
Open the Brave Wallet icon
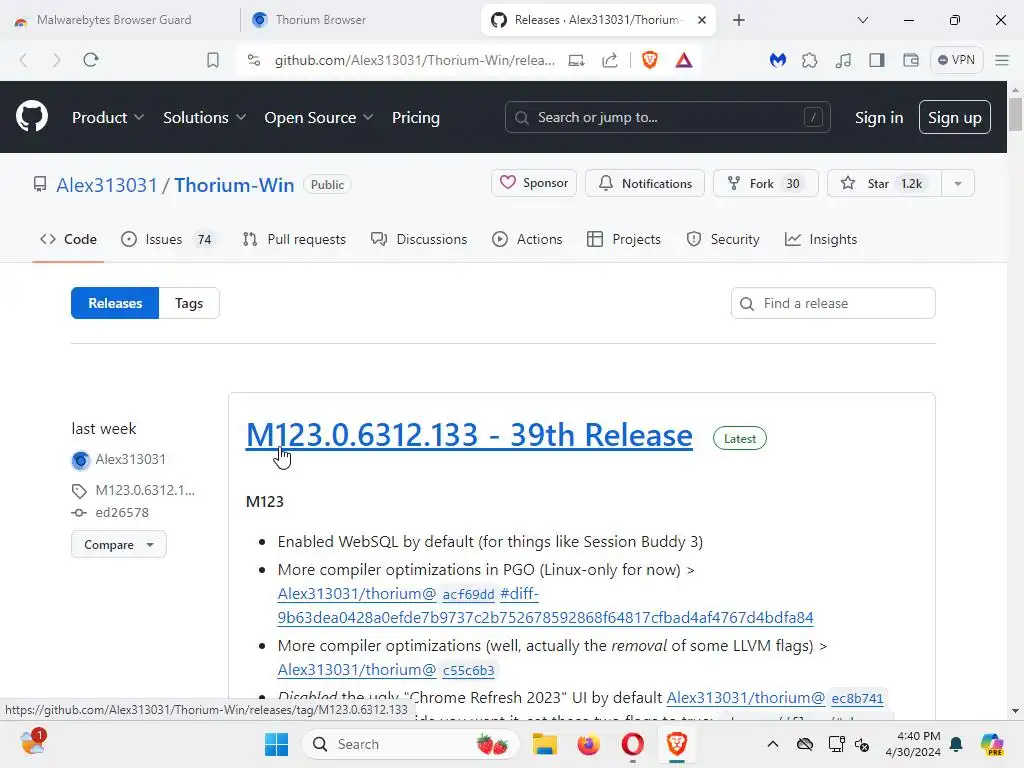click(910, 60)
